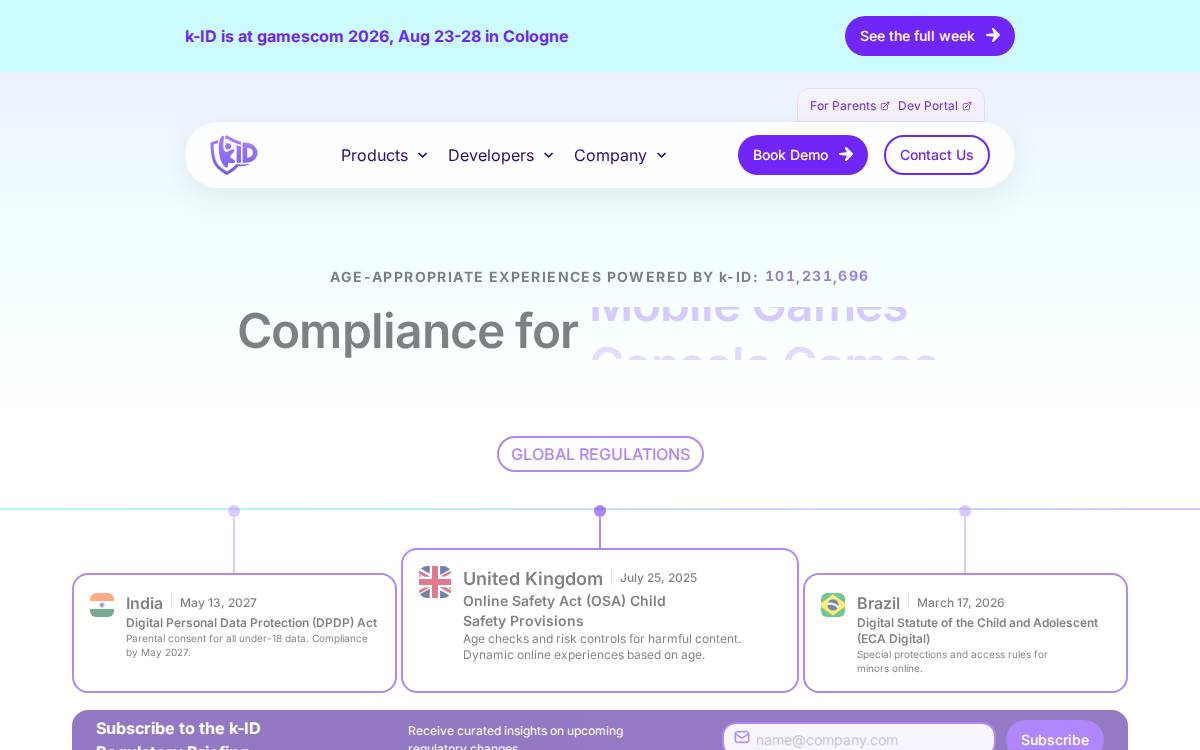Click the 101,231,696 counter value
Viewport: 1200px width, 750px height.
[x=817, y=276]
